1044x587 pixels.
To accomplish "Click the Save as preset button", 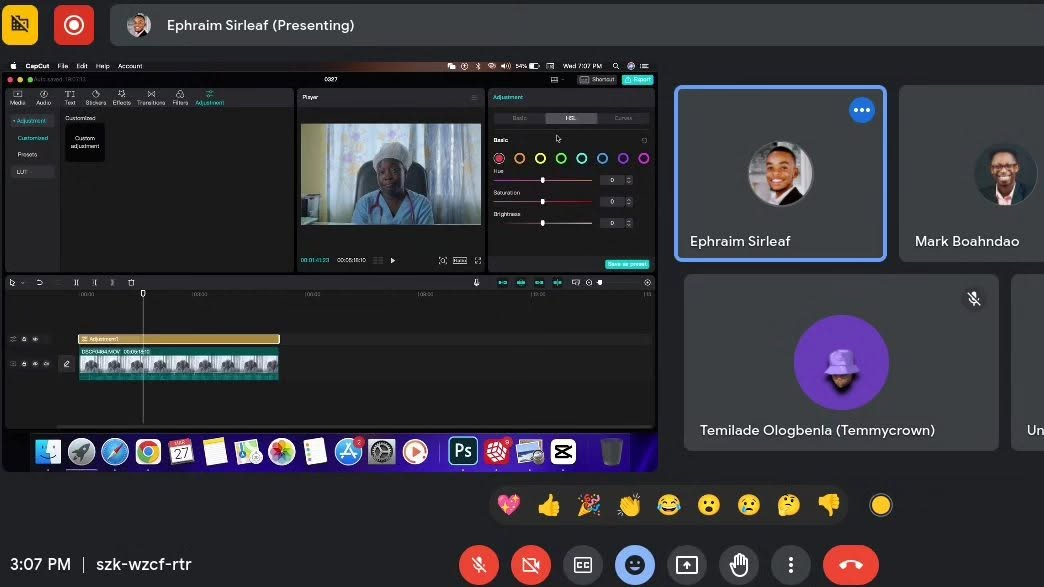I will (x=627, y=264).
